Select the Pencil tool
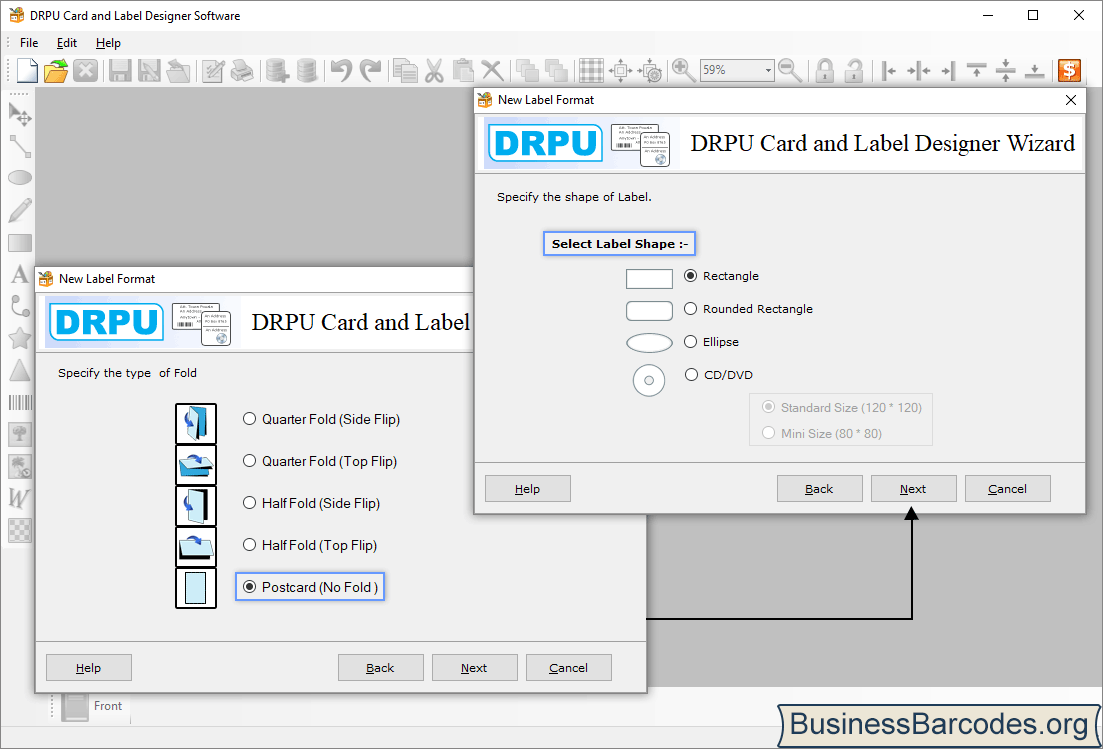 point(20,210)
